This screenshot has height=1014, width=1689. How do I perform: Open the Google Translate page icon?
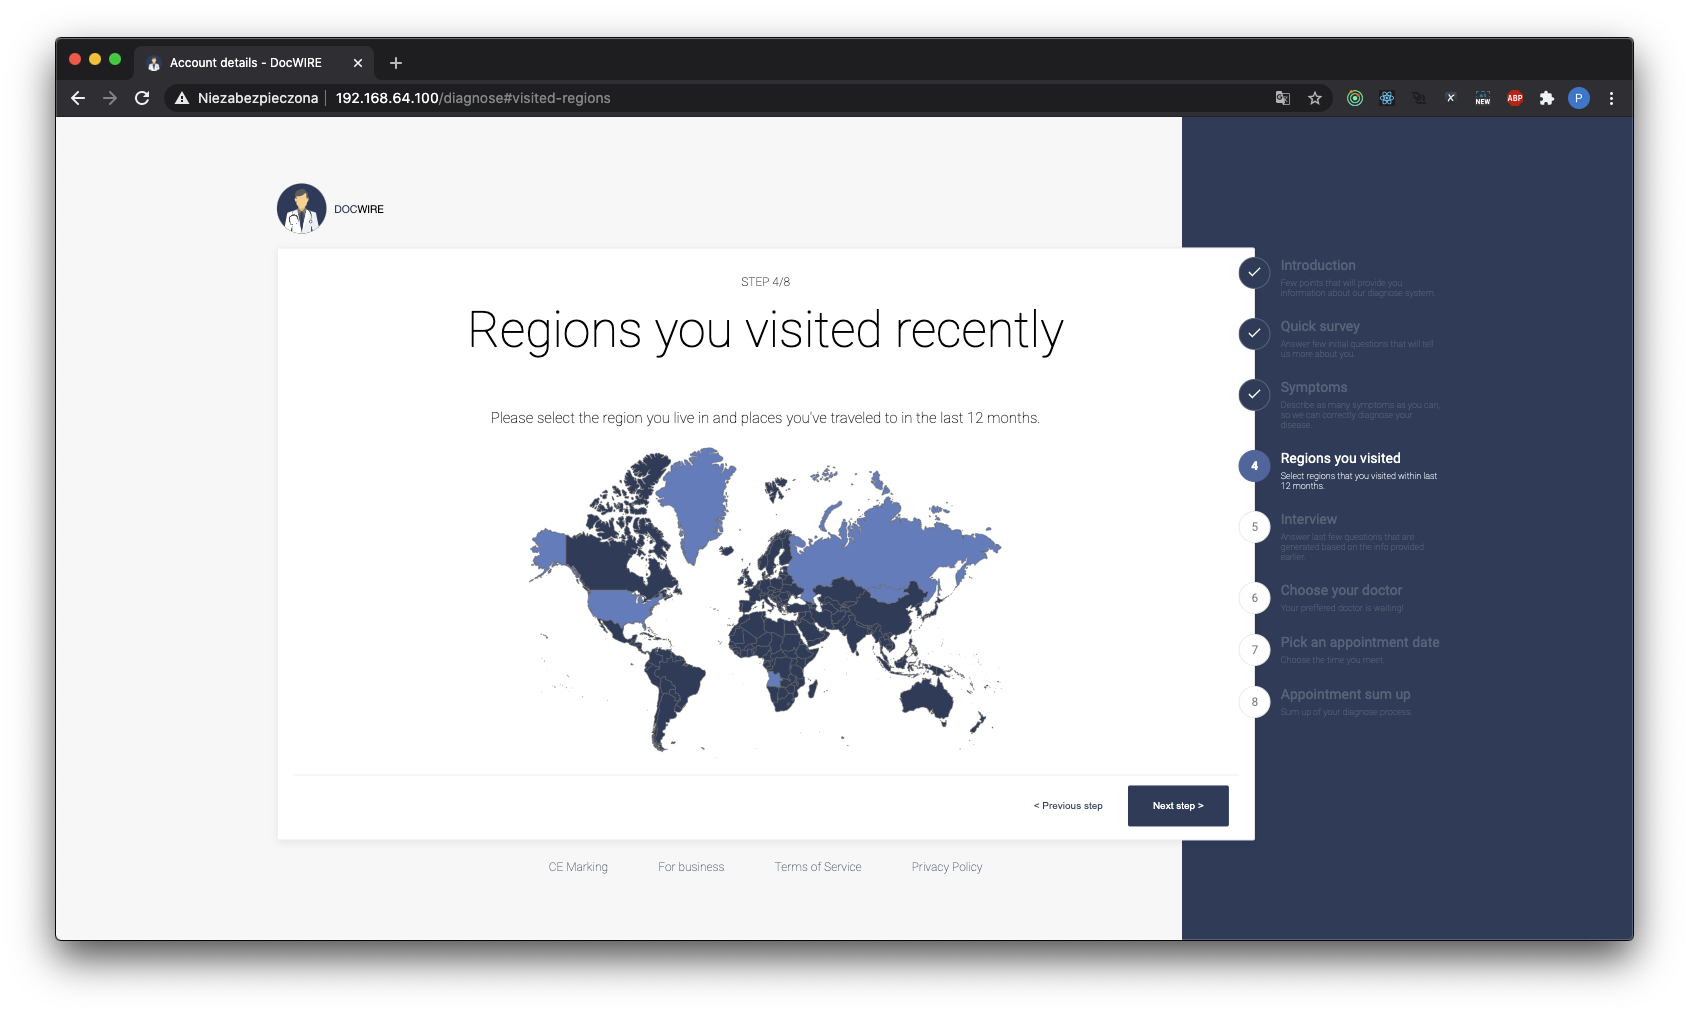click(1283, 98)
